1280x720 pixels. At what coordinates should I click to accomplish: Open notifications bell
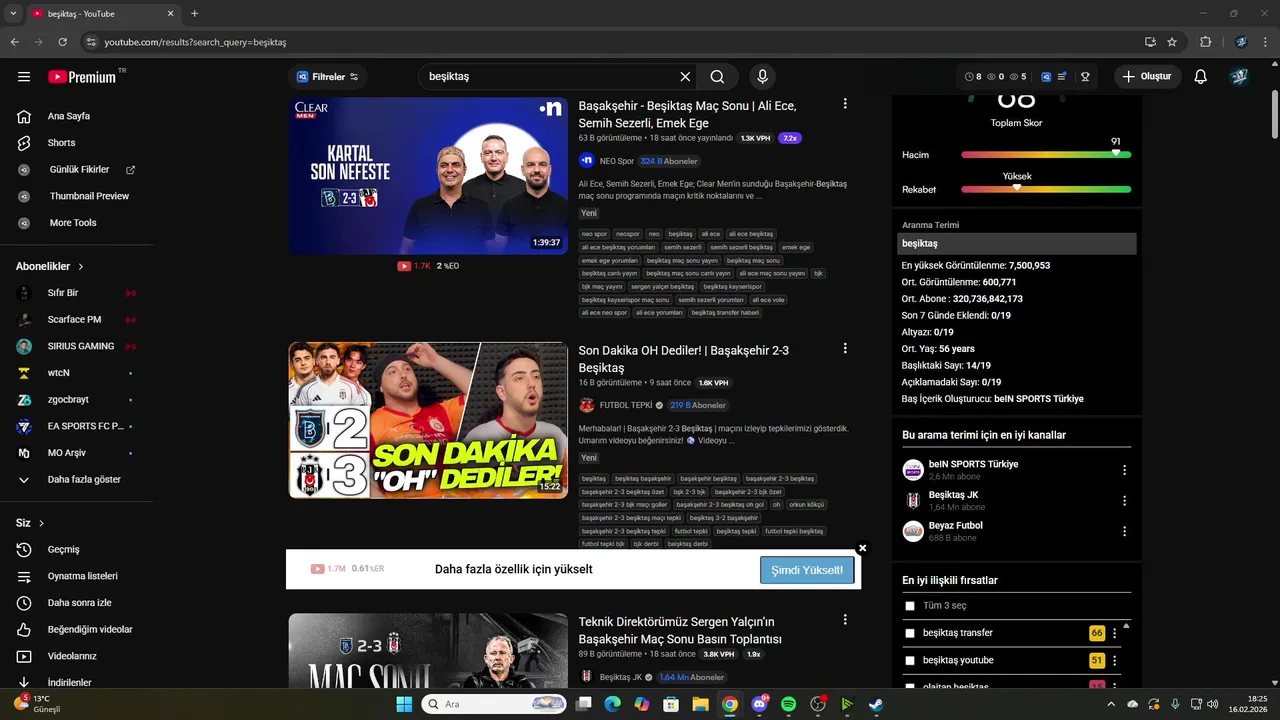(x=1201, y=77)
